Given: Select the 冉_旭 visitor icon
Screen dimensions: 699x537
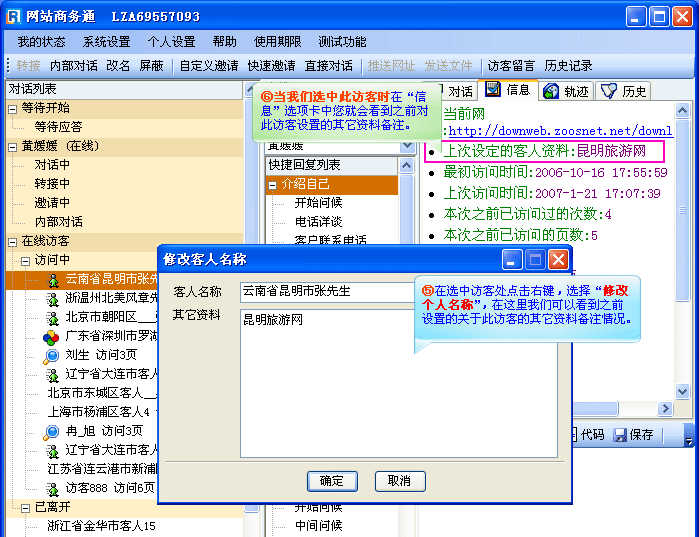Looking at the screenshot, I should [x=52, y=431].
